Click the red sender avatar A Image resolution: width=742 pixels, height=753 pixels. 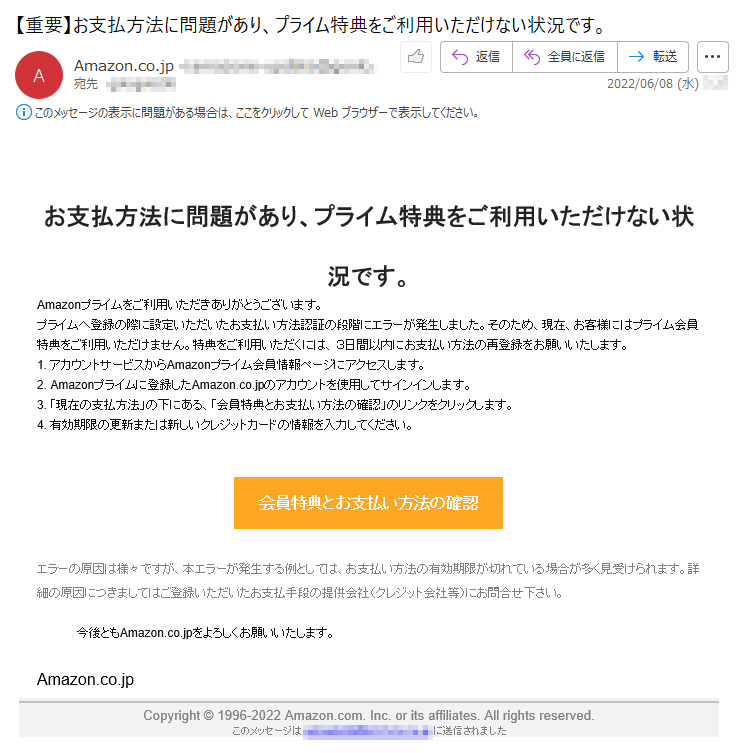click(x=39, y=75)
